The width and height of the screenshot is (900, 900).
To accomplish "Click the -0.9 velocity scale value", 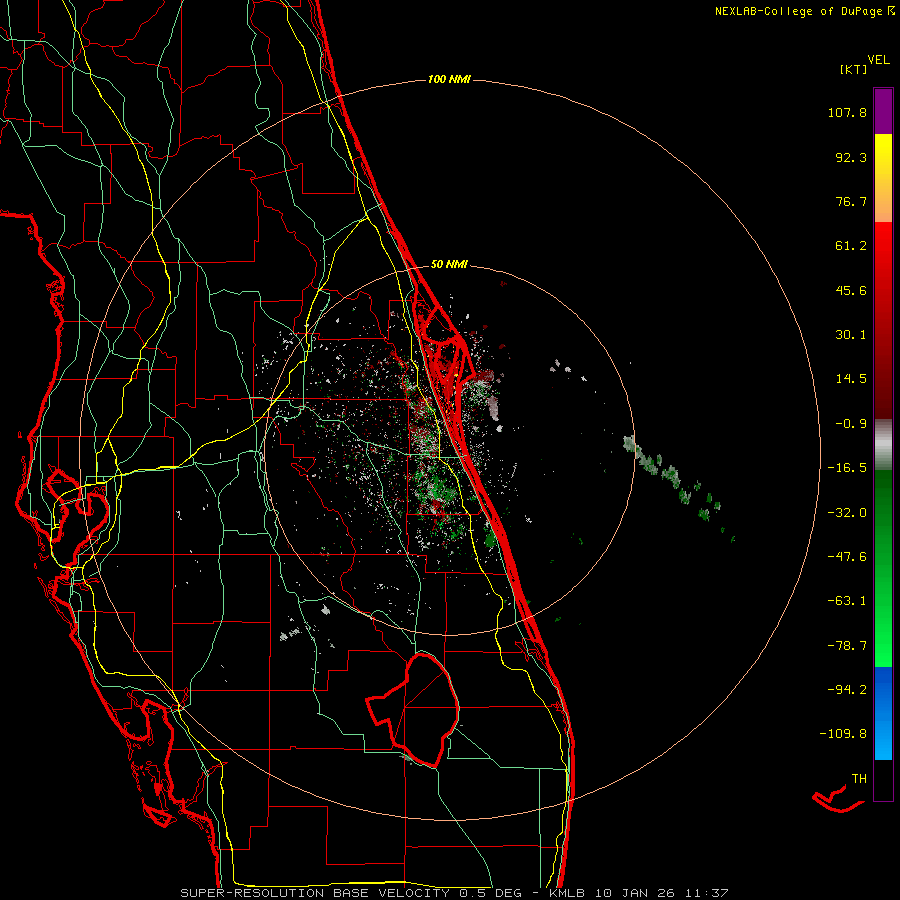I will pos(851,424).
